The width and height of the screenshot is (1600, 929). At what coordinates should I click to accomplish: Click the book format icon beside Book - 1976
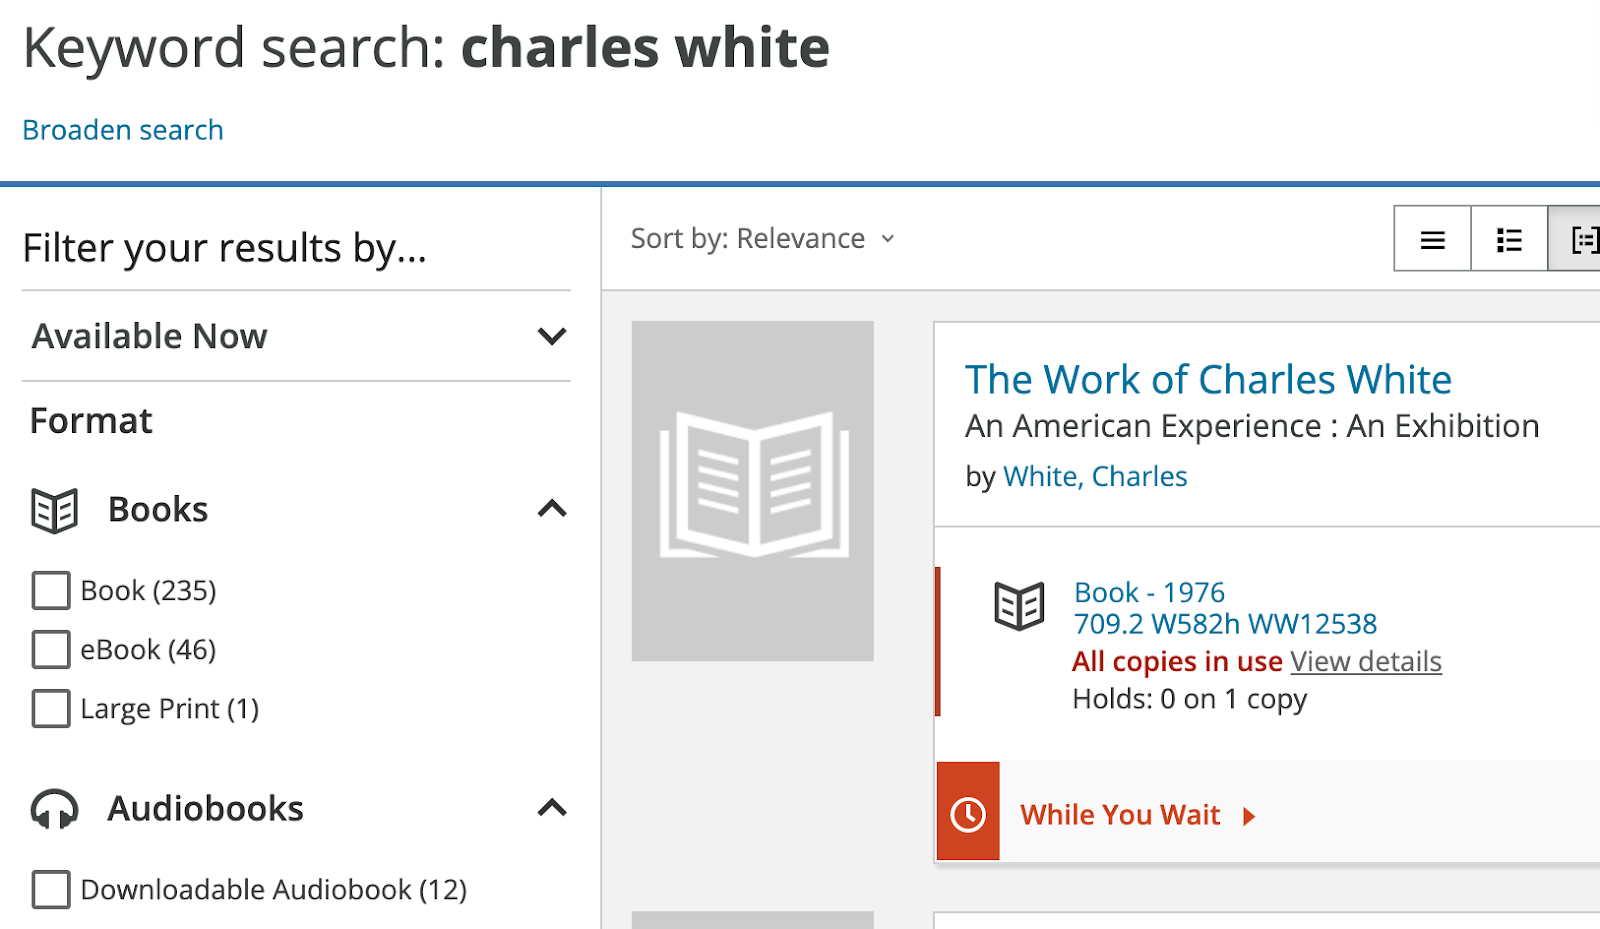(1019, 606)
